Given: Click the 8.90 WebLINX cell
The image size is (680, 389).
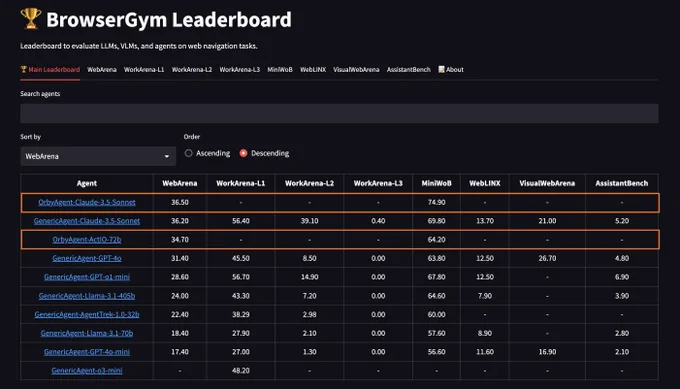Looking at the screenshot, I should 485,333.
